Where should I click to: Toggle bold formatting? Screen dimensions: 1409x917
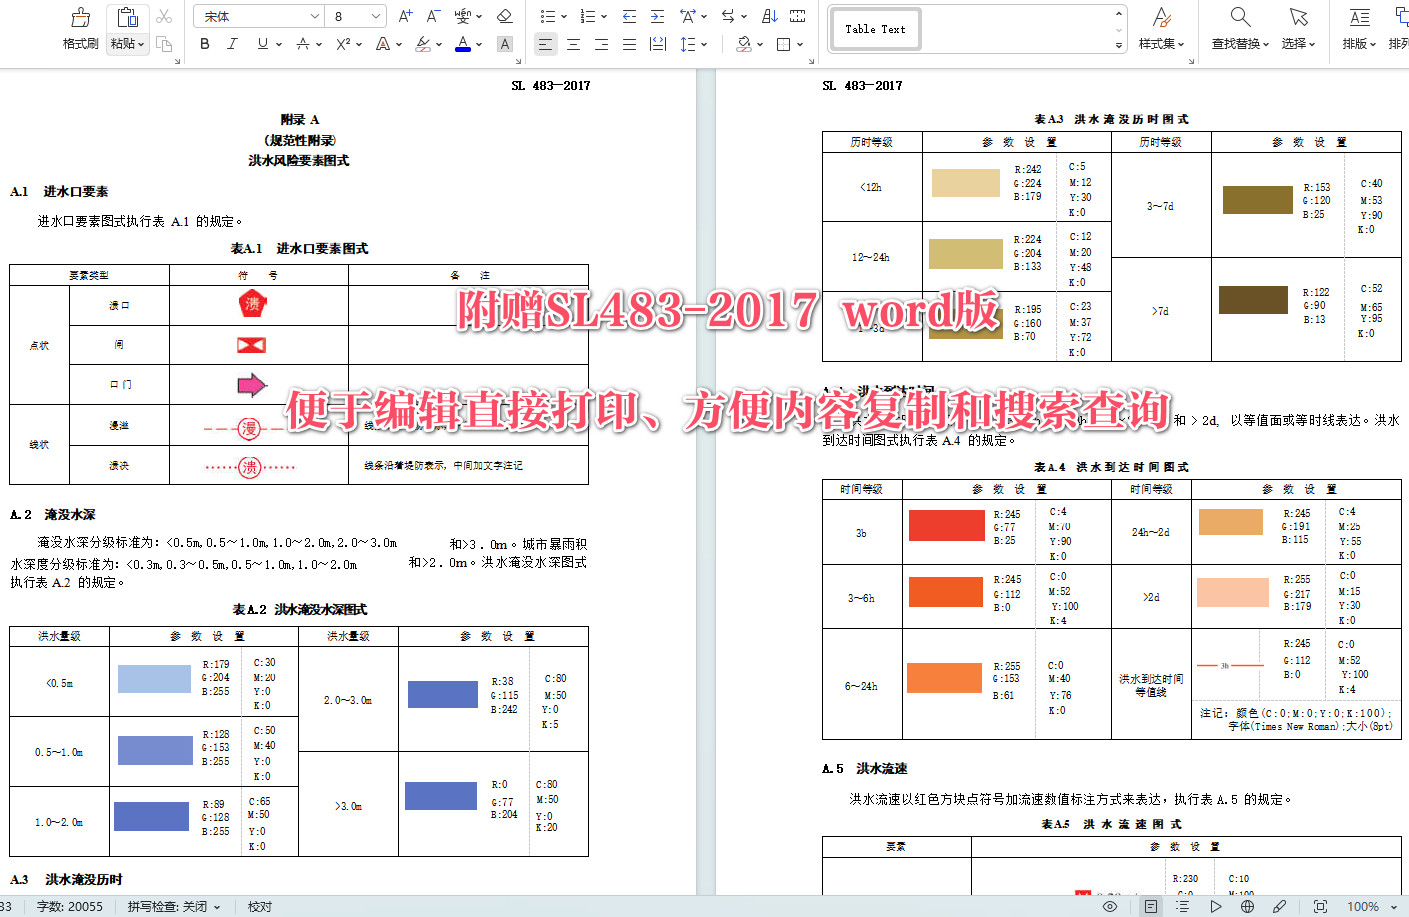pos(204,44)
